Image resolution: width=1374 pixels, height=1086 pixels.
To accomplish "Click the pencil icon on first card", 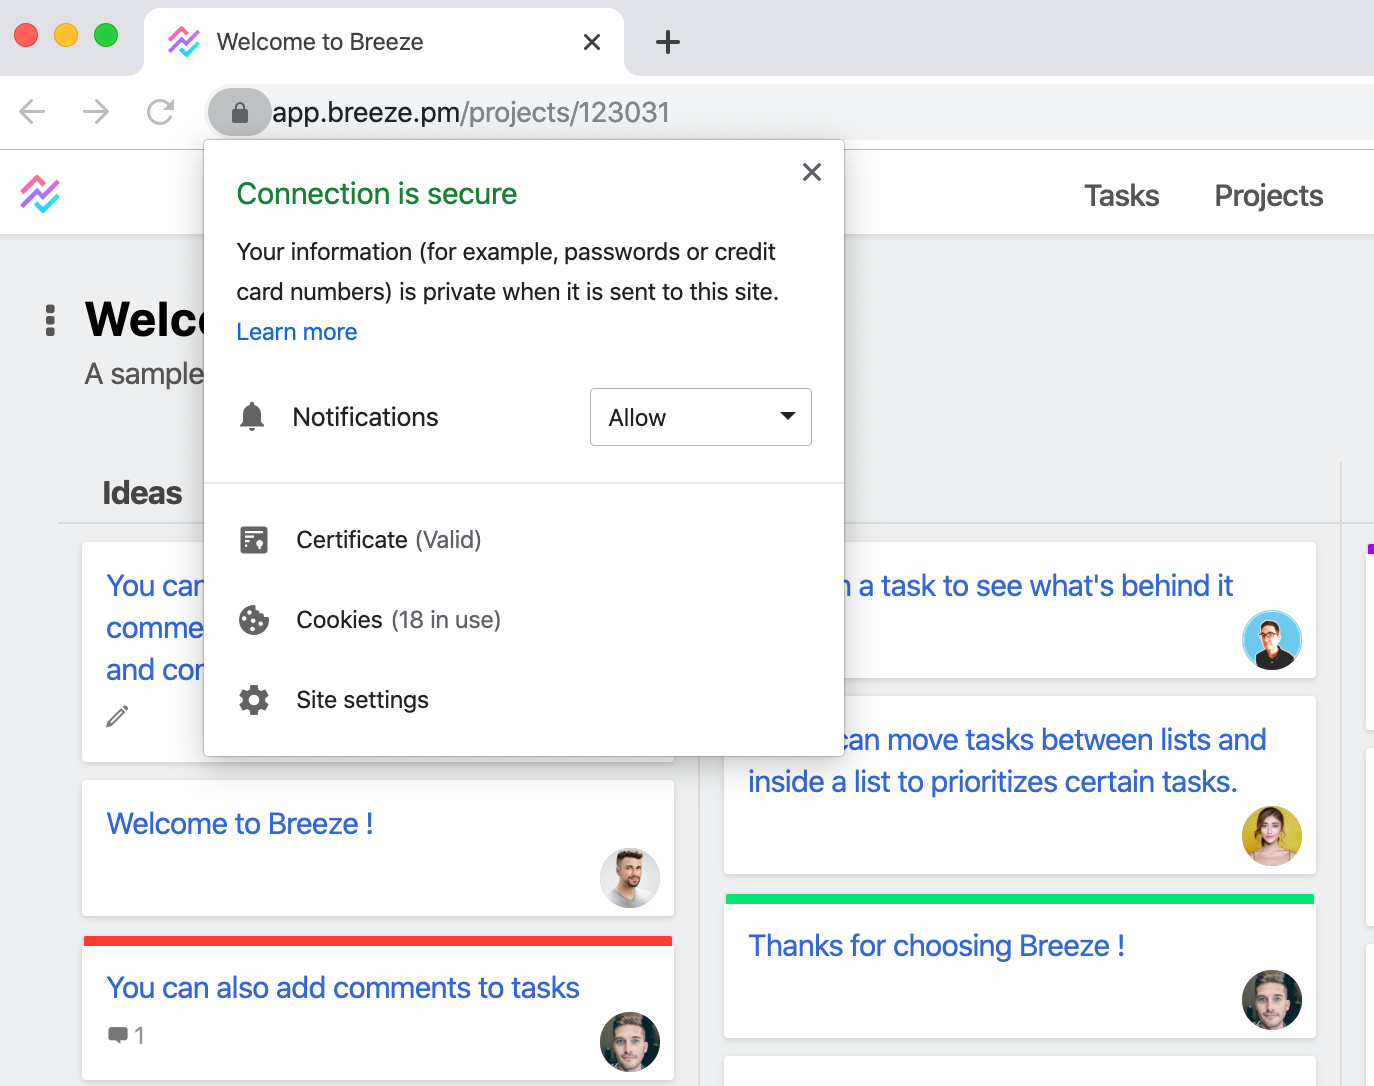I will 118,716.
